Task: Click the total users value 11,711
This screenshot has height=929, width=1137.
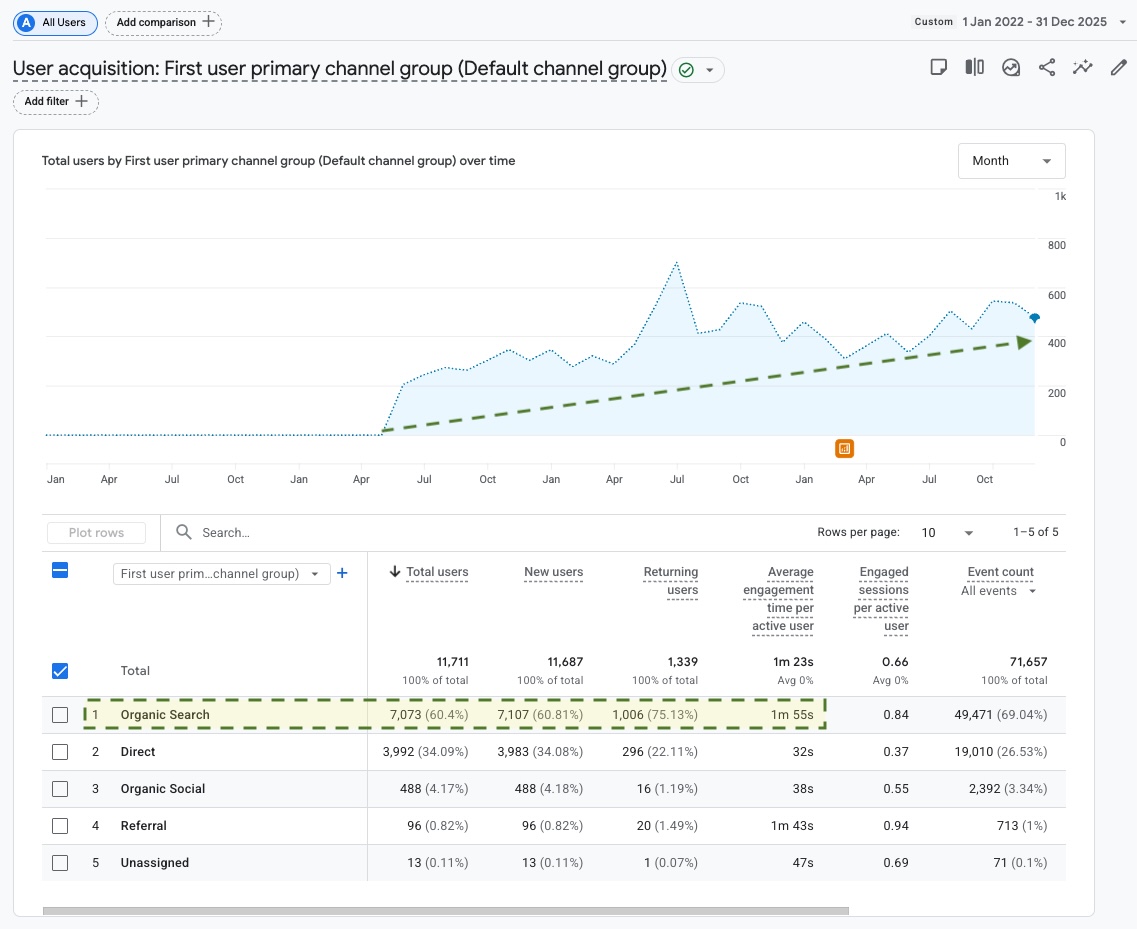Action: tap(452, 662)
